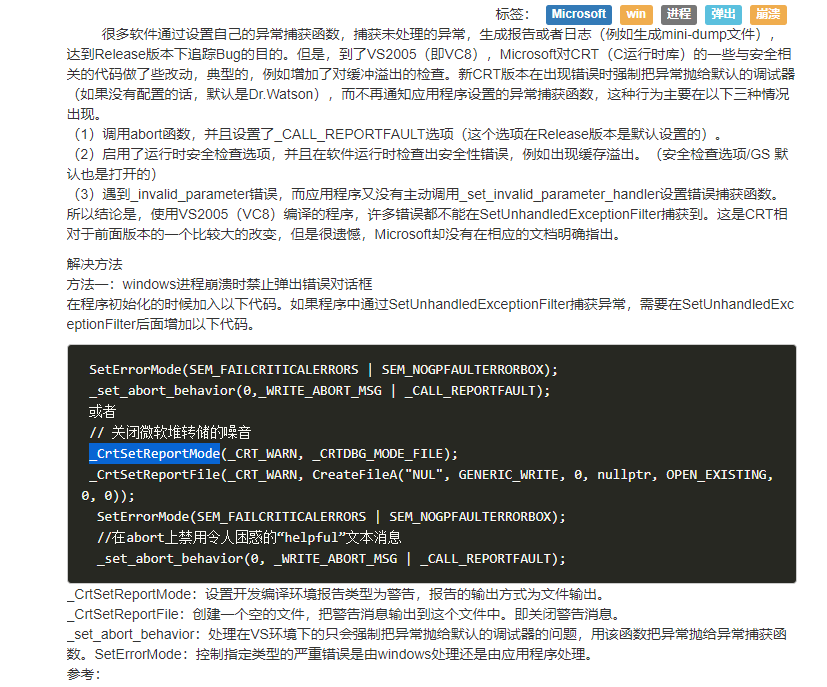Click the _CrtSetReportMode explanation line
The height and width of the screenshot is (687, 827).
tap(335, 594)
